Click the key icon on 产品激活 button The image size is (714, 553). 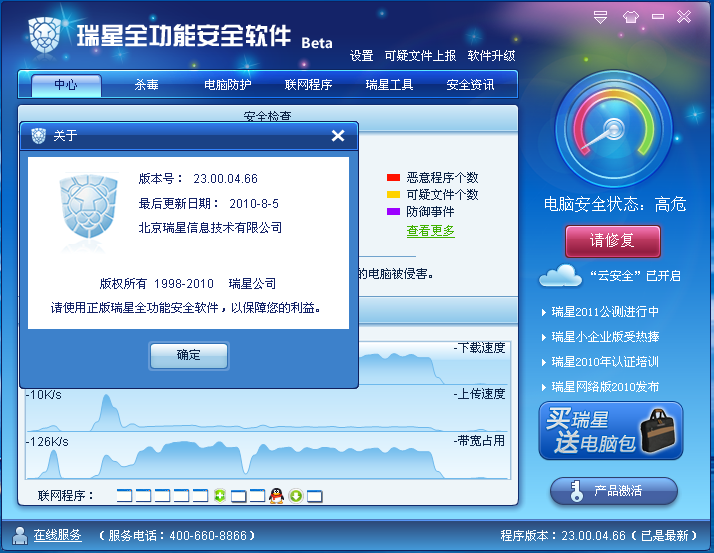pos(576,491)
